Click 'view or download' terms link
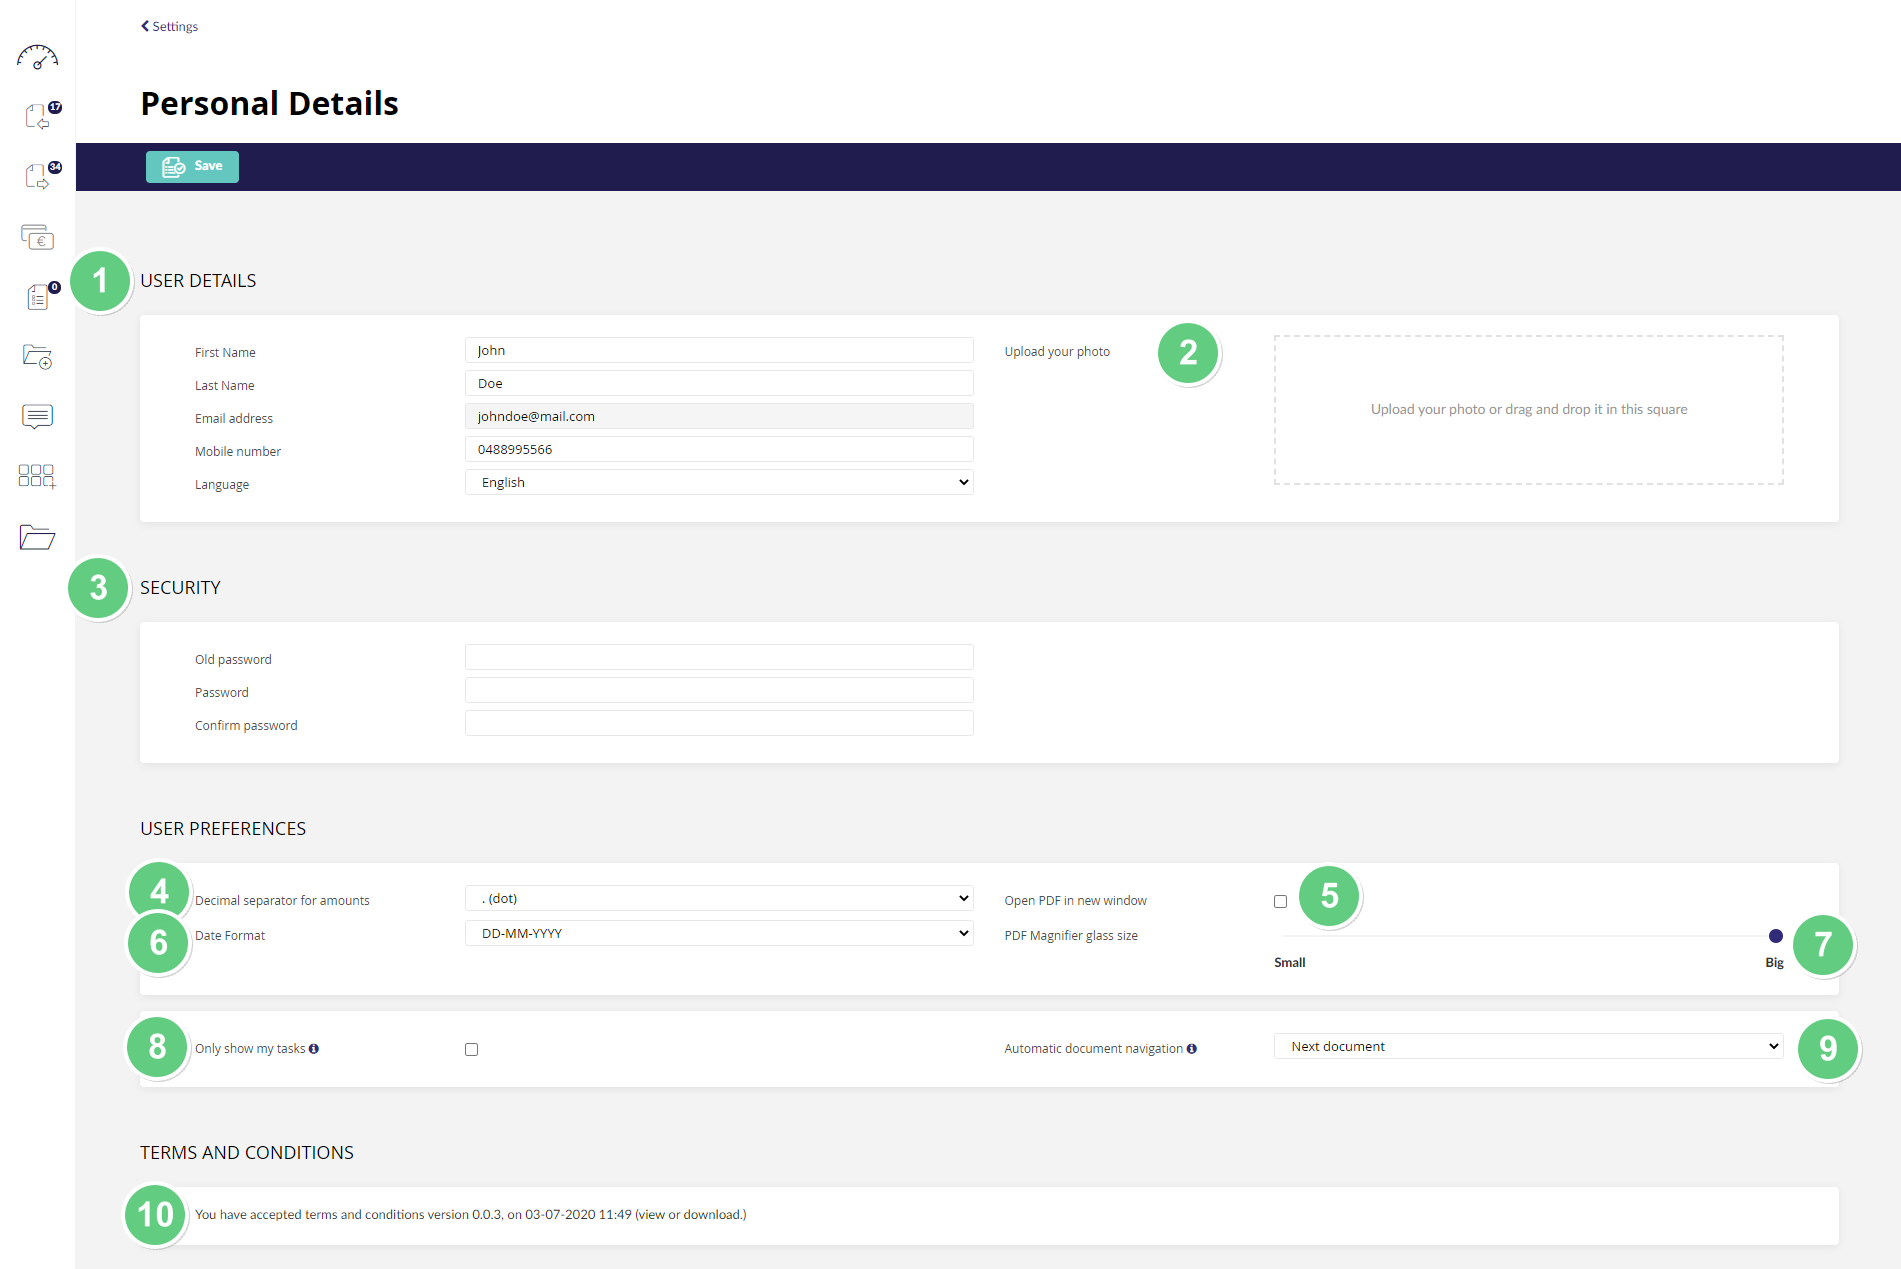The width and height of the screenshot is (1901, 1269). click(x=690, y=1215)
